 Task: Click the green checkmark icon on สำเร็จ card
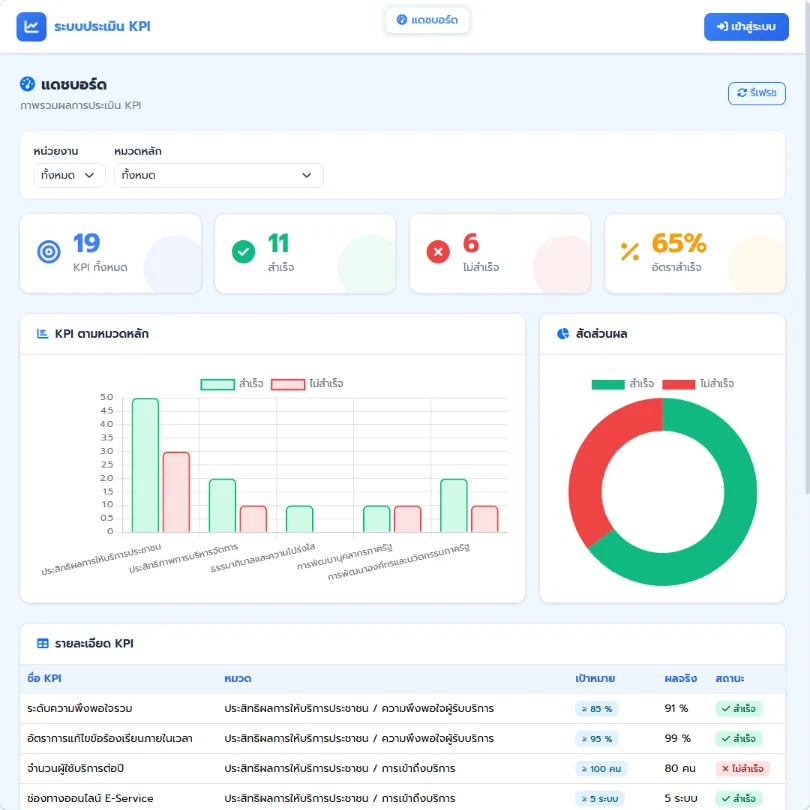point(243,252)
